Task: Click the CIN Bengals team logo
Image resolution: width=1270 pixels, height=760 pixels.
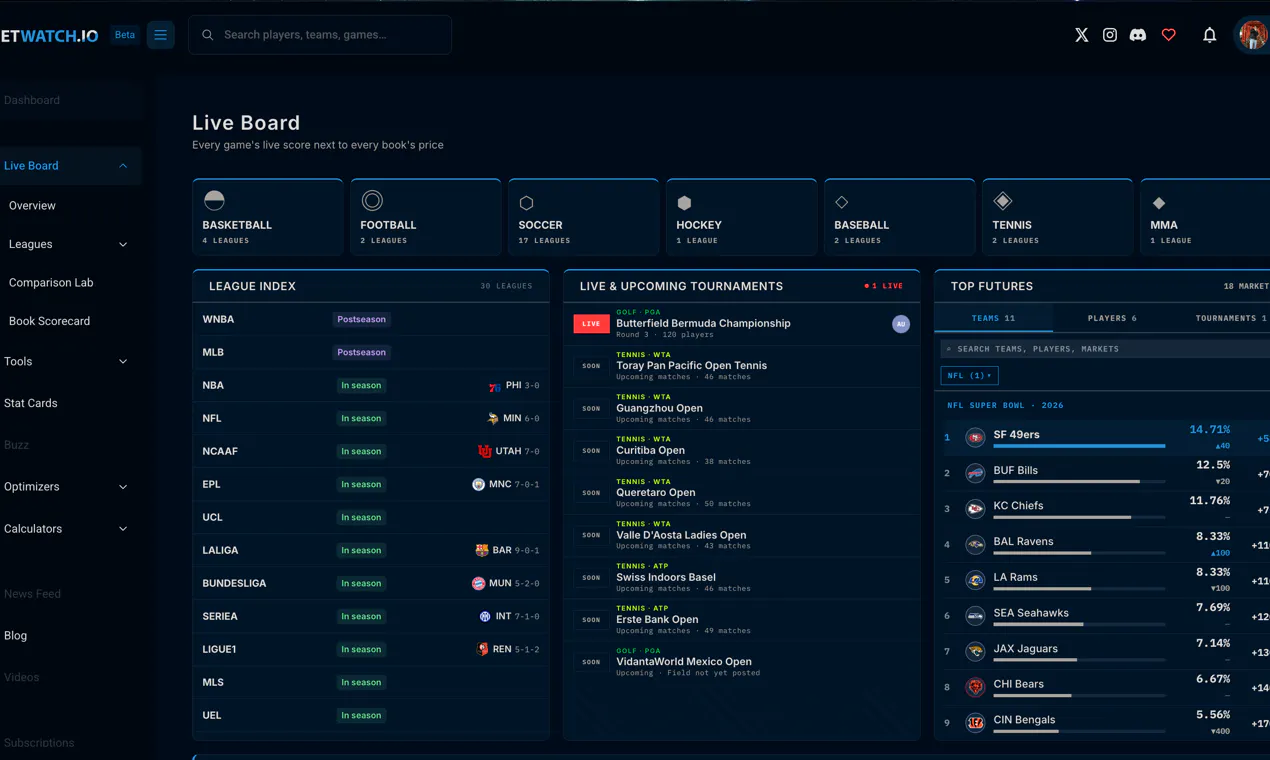Action: coord(975,723)
